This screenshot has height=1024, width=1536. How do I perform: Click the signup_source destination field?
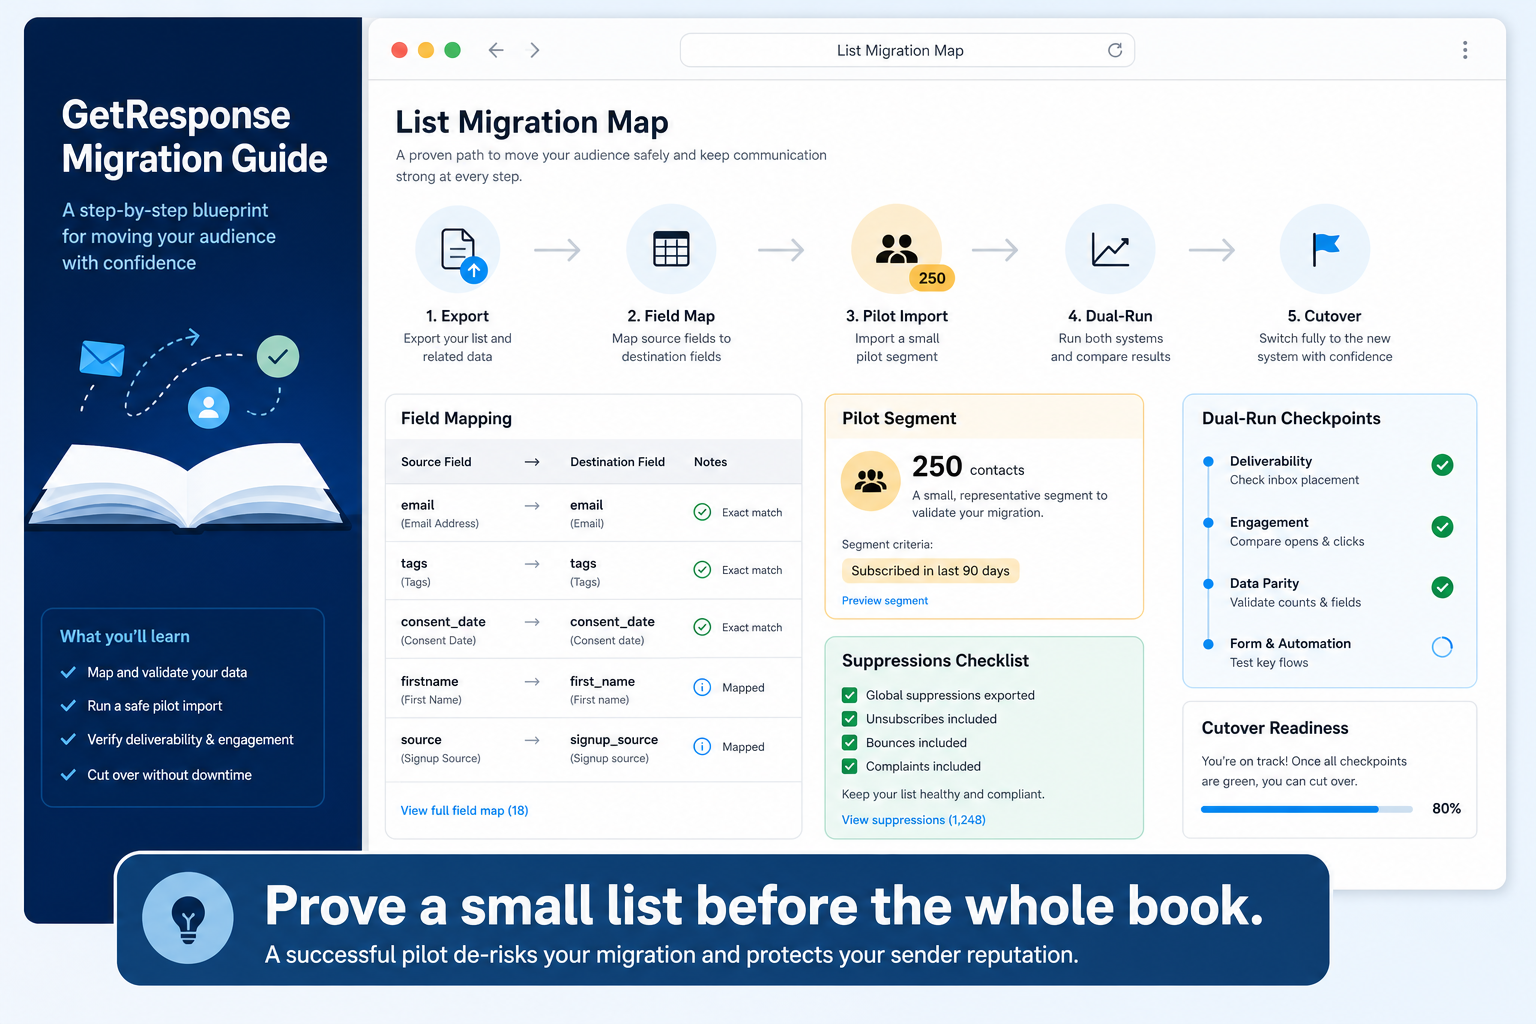coord(614,740)
